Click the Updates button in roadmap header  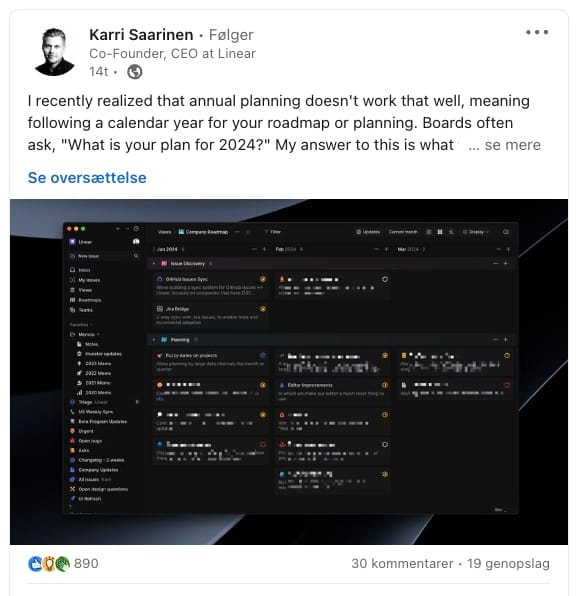click(x=368, y=231)
